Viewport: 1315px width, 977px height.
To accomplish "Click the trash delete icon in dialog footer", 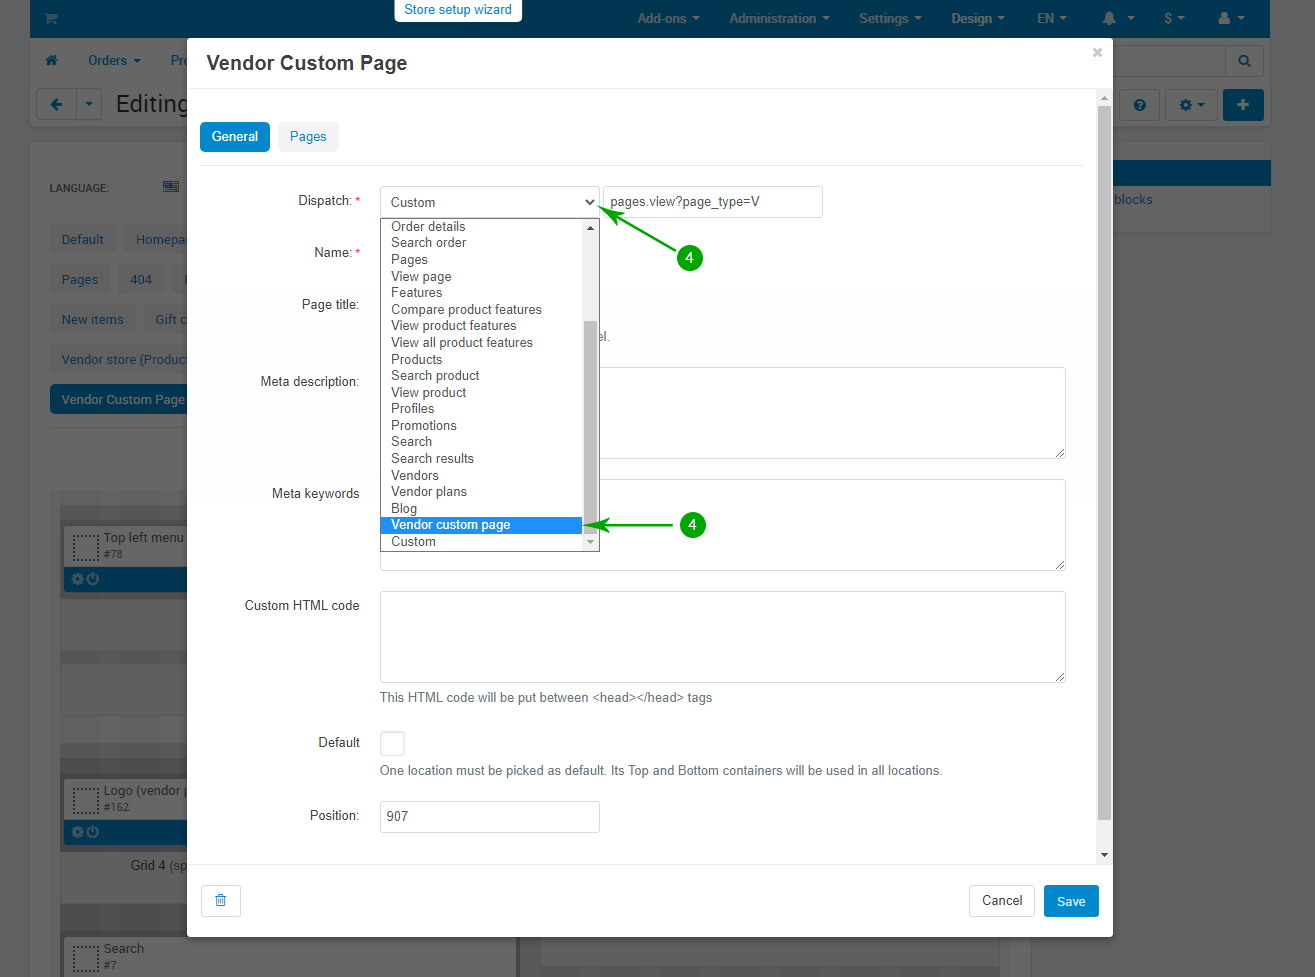I will coord(220,901).
